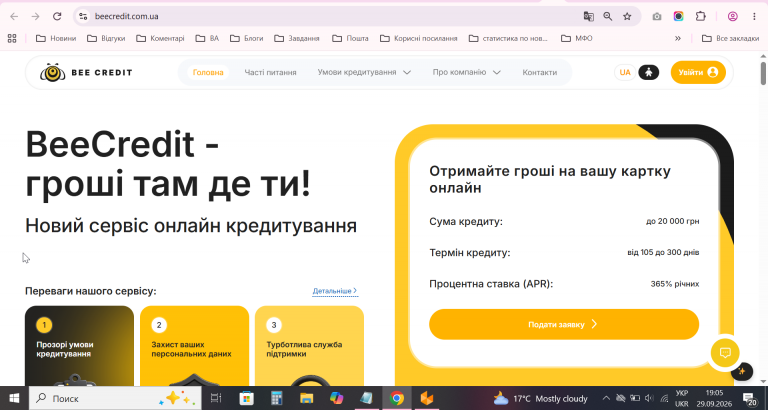Open the Відгуки bookmarks folder
The width and height of the screenshot is (768, 410).
click(106, 38)
